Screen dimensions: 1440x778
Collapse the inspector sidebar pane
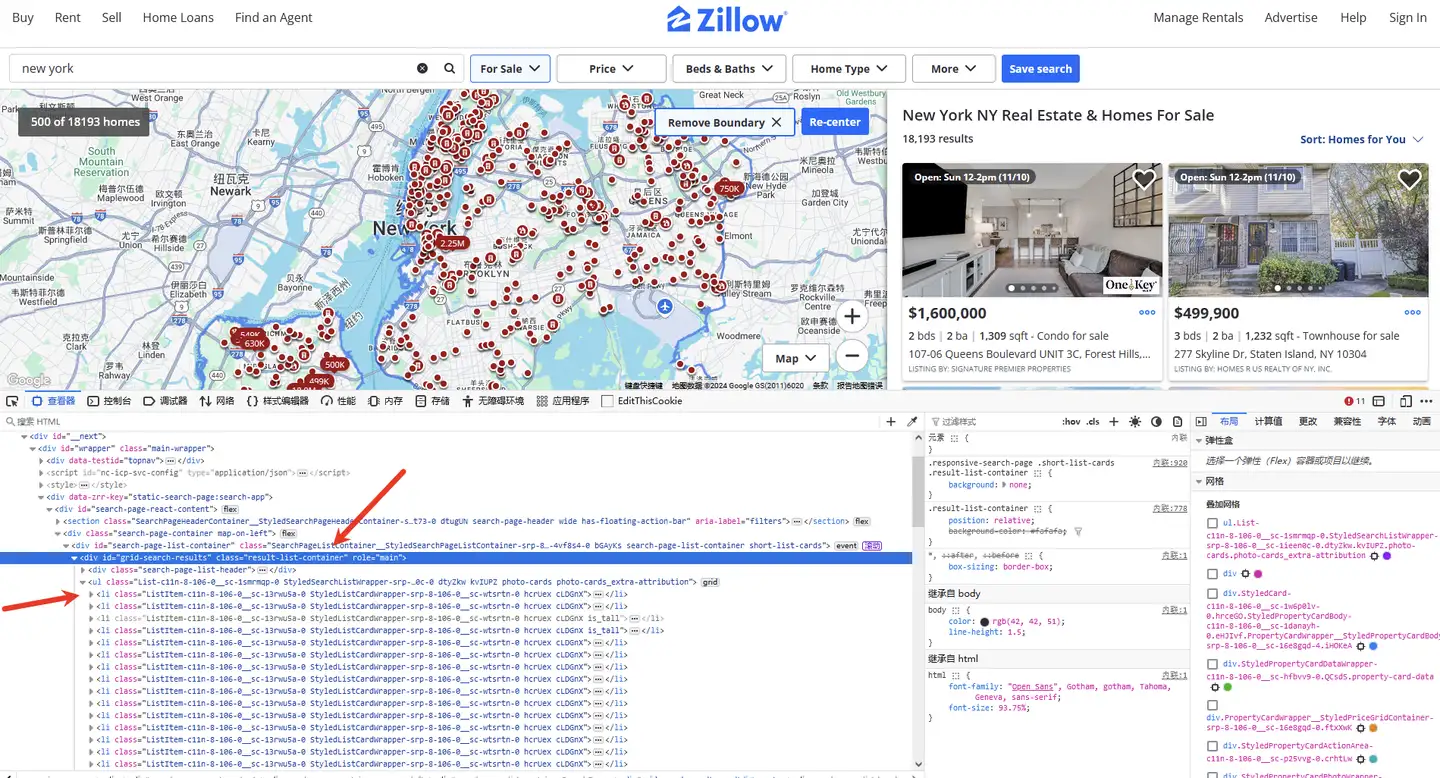(x=1201, y=422)
